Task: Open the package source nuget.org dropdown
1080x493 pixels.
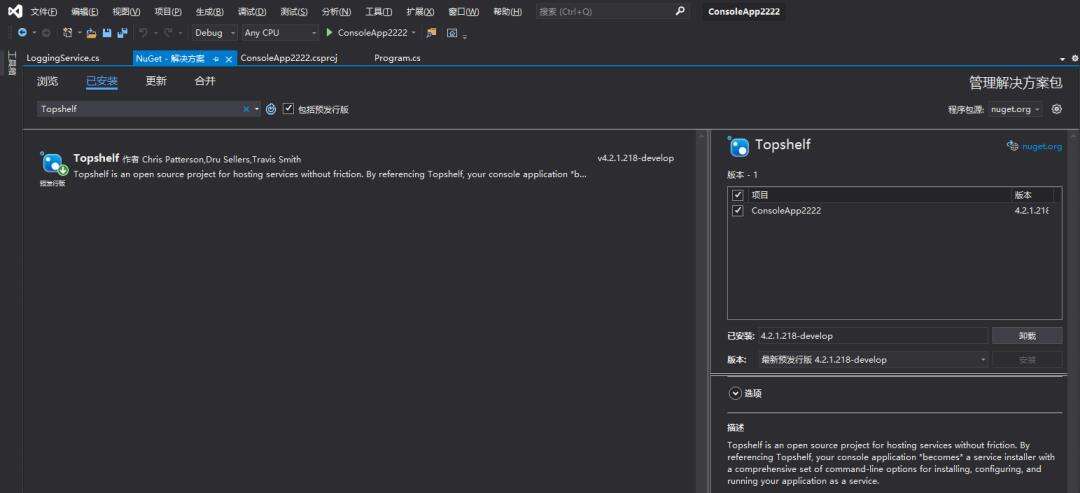Action: pos(1015,109)
